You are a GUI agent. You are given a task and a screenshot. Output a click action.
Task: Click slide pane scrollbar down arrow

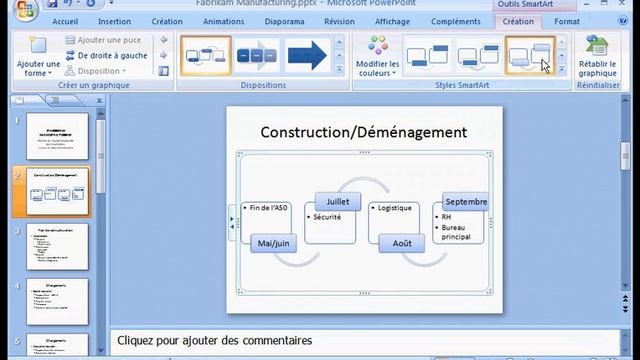[x=100, y=351]
